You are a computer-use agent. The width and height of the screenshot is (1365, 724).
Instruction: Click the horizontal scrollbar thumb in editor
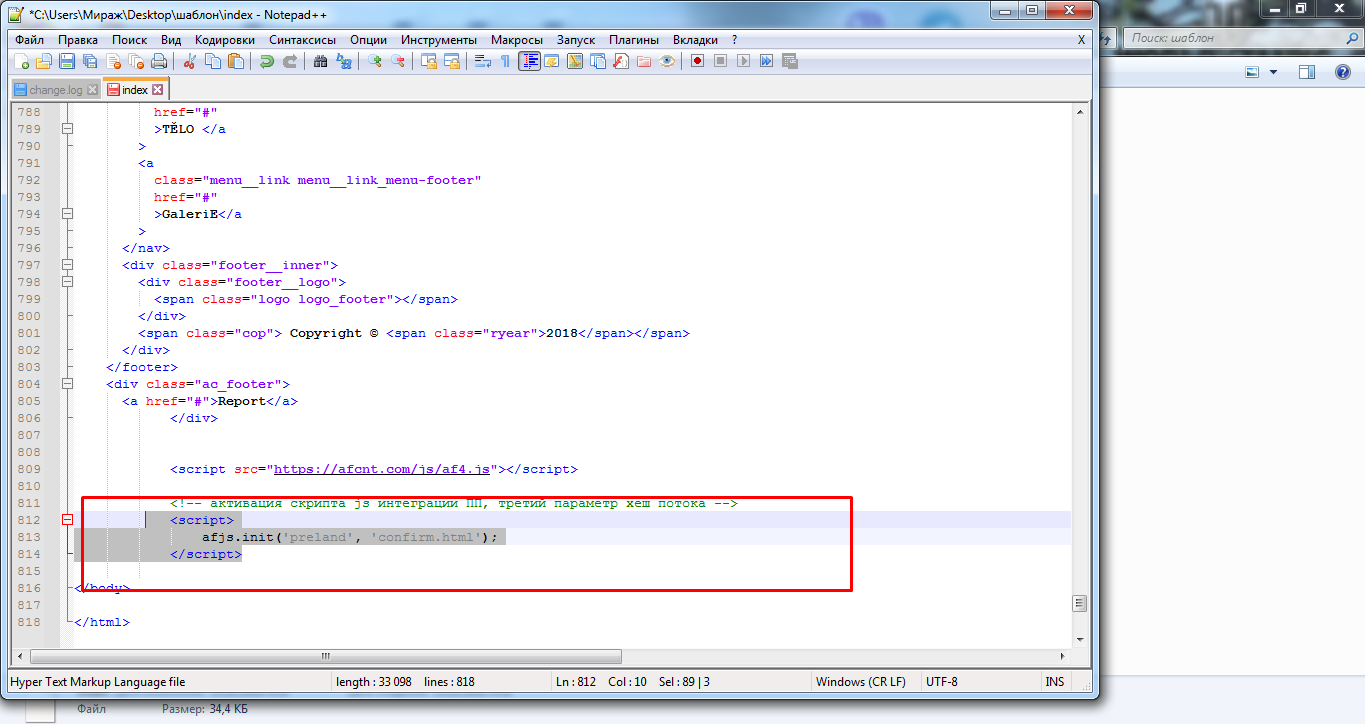pyautogui.click(x=326, y=657)
